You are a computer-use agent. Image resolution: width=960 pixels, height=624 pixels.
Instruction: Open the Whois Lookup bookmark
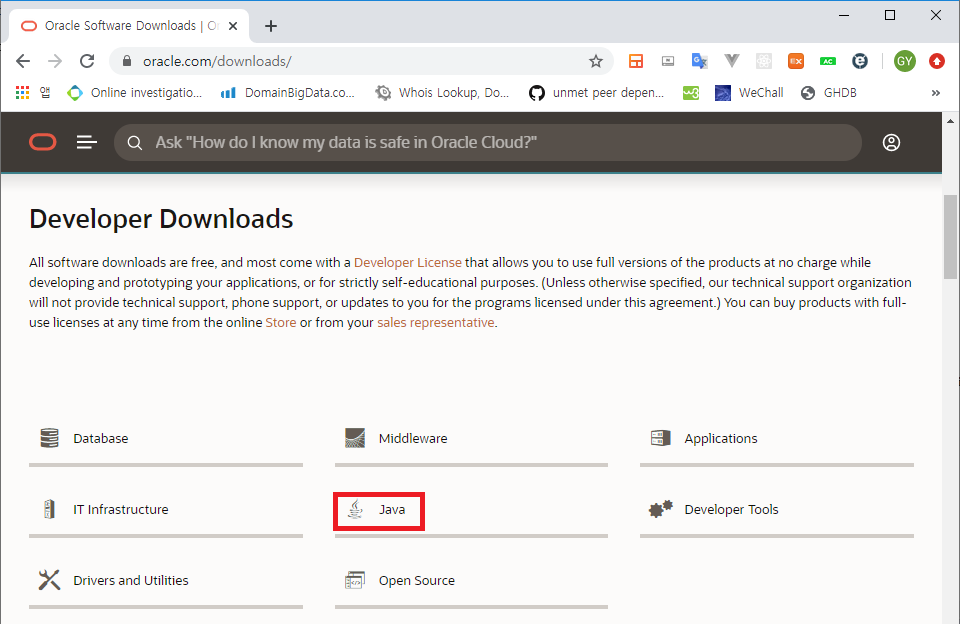click(442, 92)
